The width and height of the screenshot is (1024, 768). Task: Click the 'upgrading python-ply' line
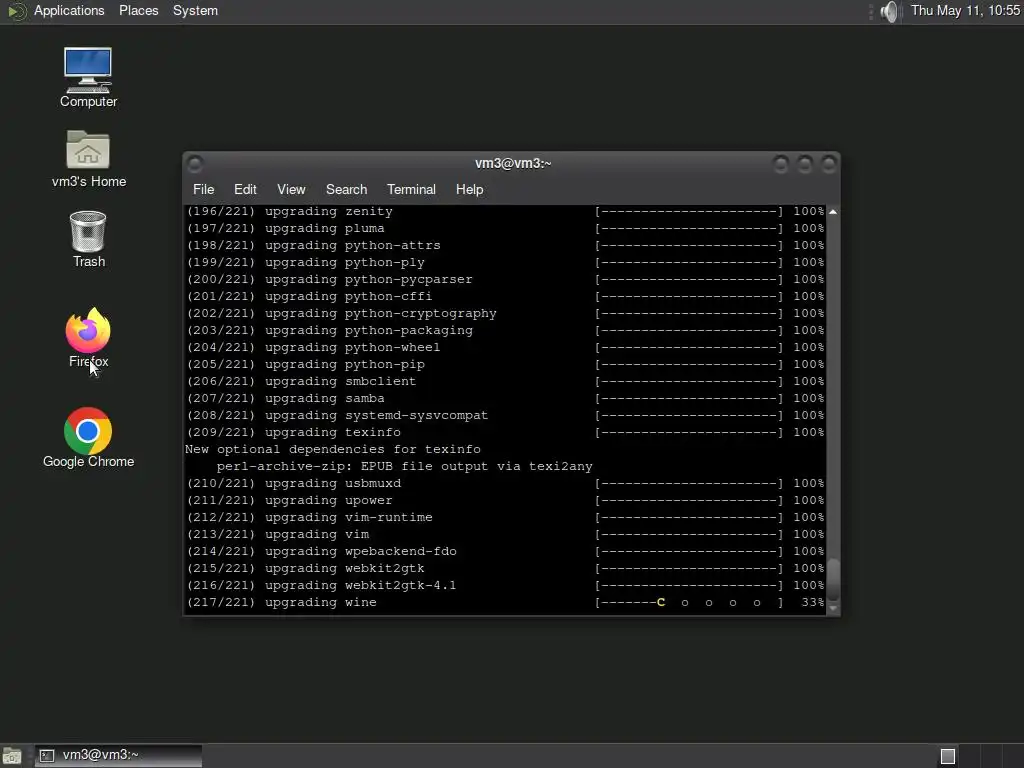pyautogui.click(x=505, y=263)
